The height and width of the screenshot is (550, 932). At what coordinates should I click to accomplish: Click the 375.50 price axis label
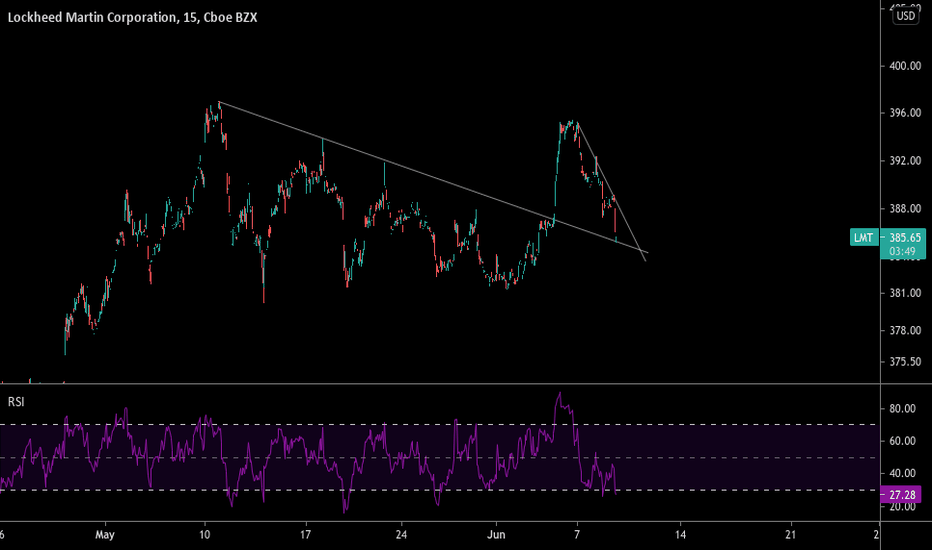click(905, 362)
